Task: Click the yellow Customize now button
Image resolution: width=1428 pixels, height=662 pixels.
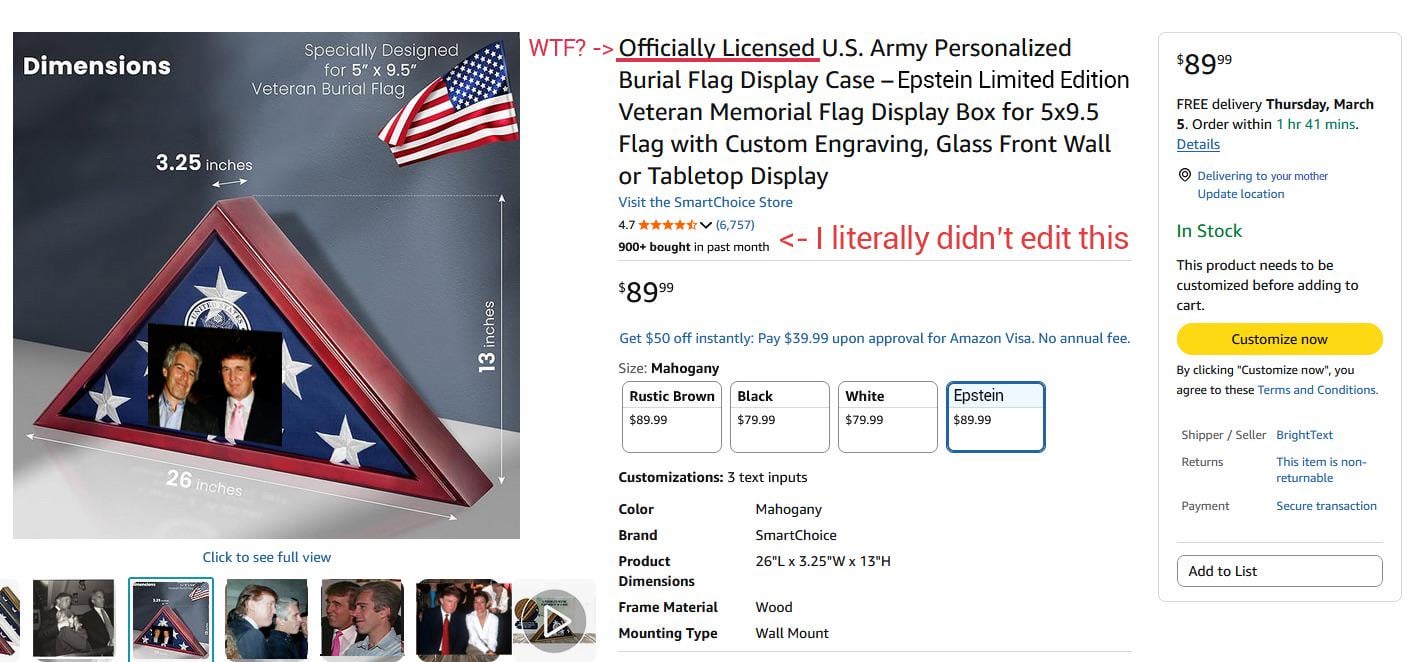Action: [1279, 339]
